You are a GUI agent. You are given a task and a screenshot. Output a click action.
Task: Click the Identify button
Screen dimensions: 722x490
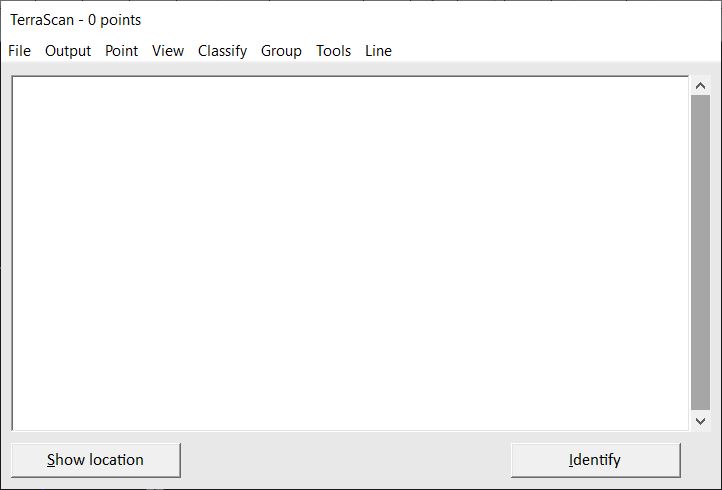pos(595,460)
